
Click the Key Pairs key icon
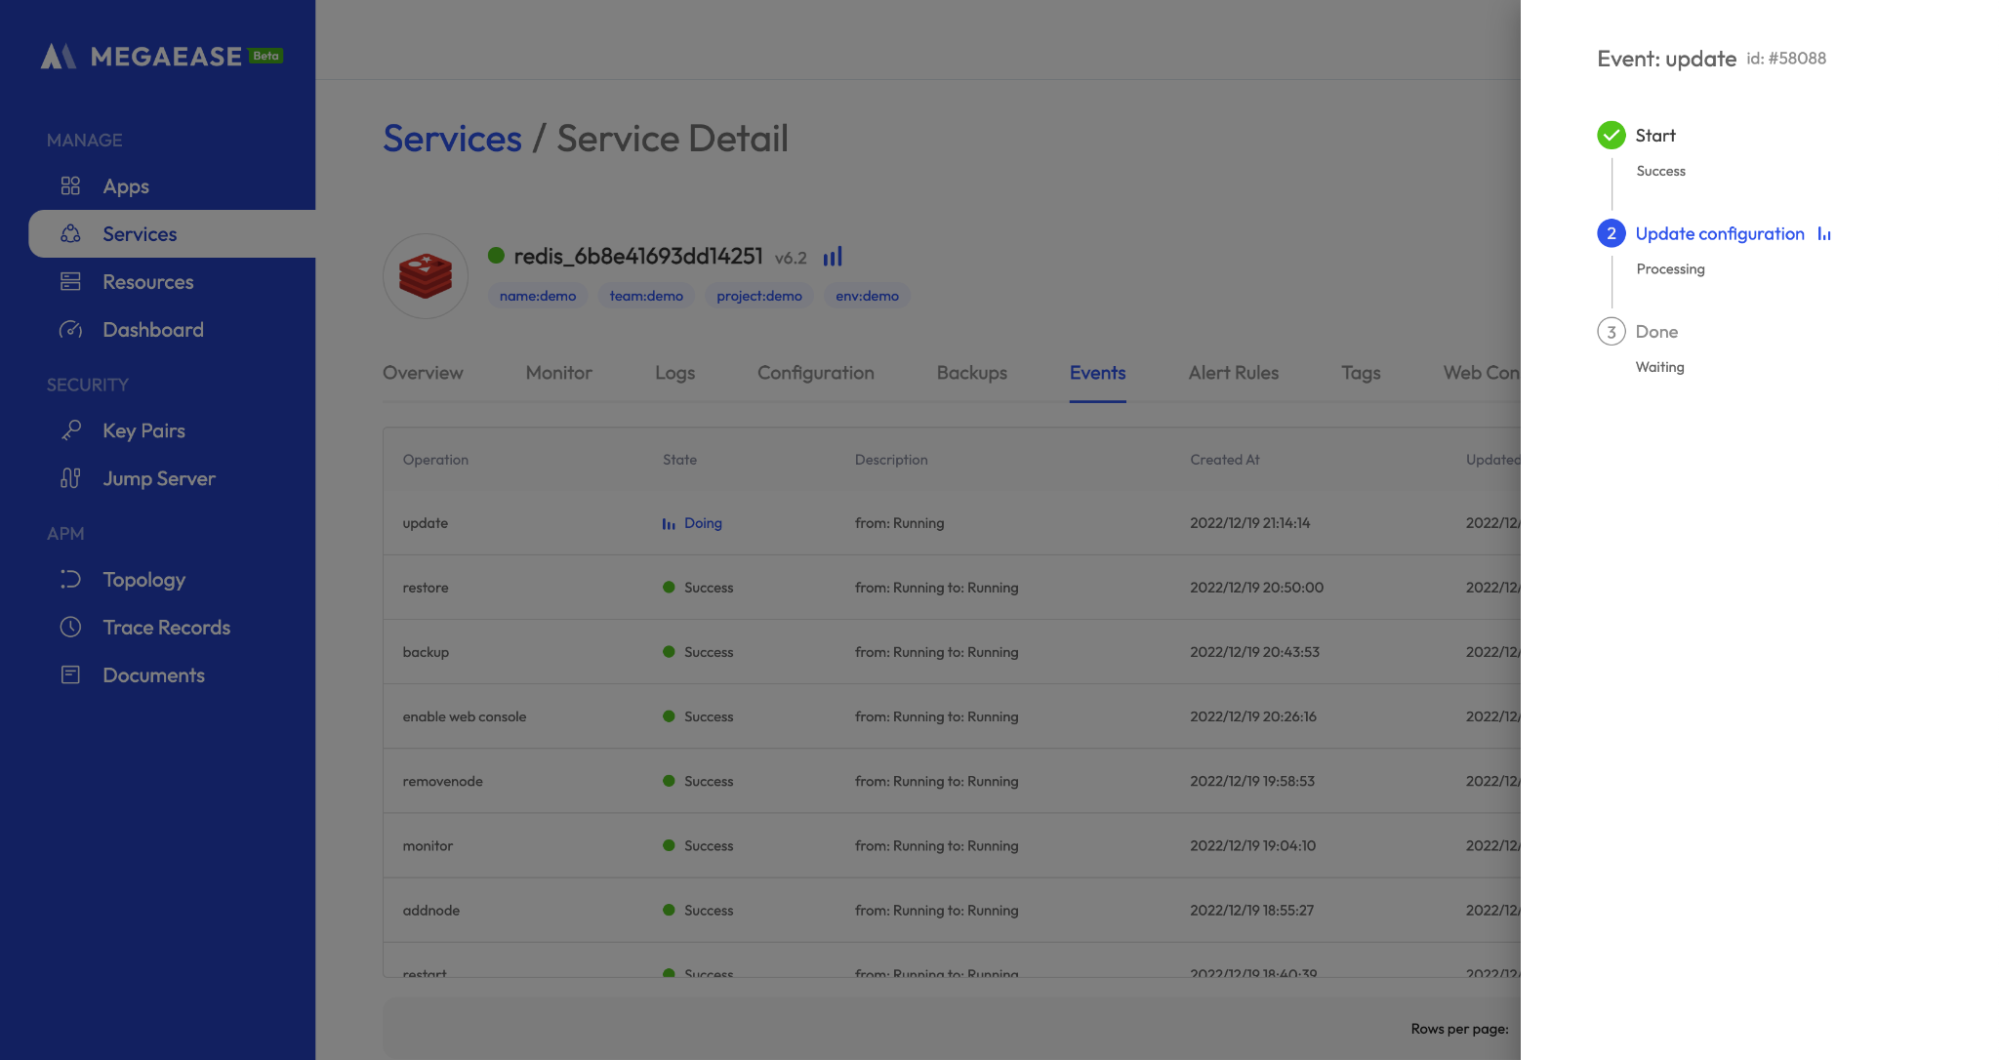70,431
